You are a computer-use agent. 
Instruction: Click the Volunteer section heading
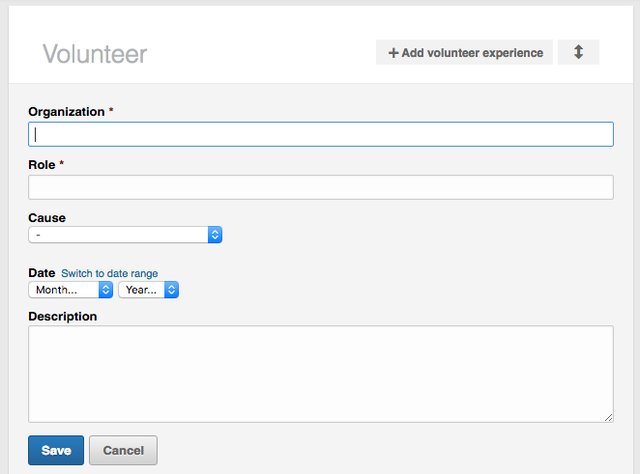click(94, 54)
